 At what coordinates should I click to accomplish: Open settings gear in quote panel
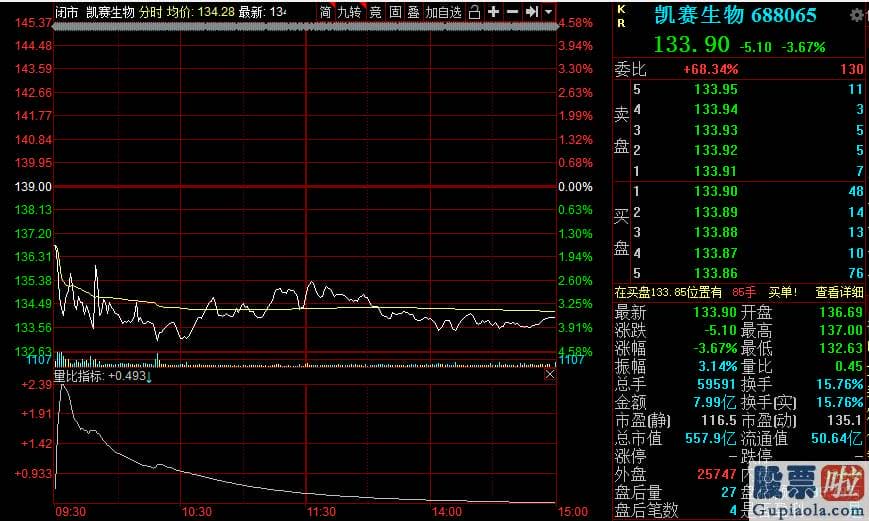(857, 15)
